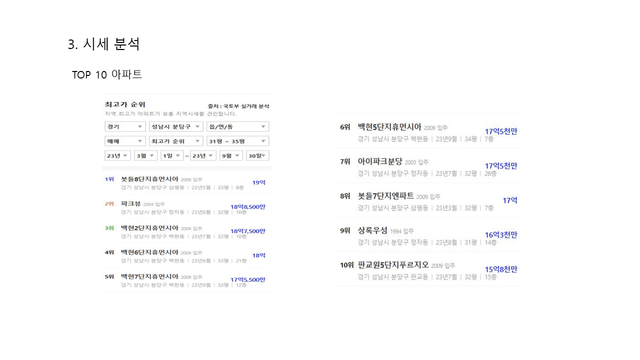Click the 17억5천만 price for 아이파크분당
640x360 pixels.
click(501, 166)
